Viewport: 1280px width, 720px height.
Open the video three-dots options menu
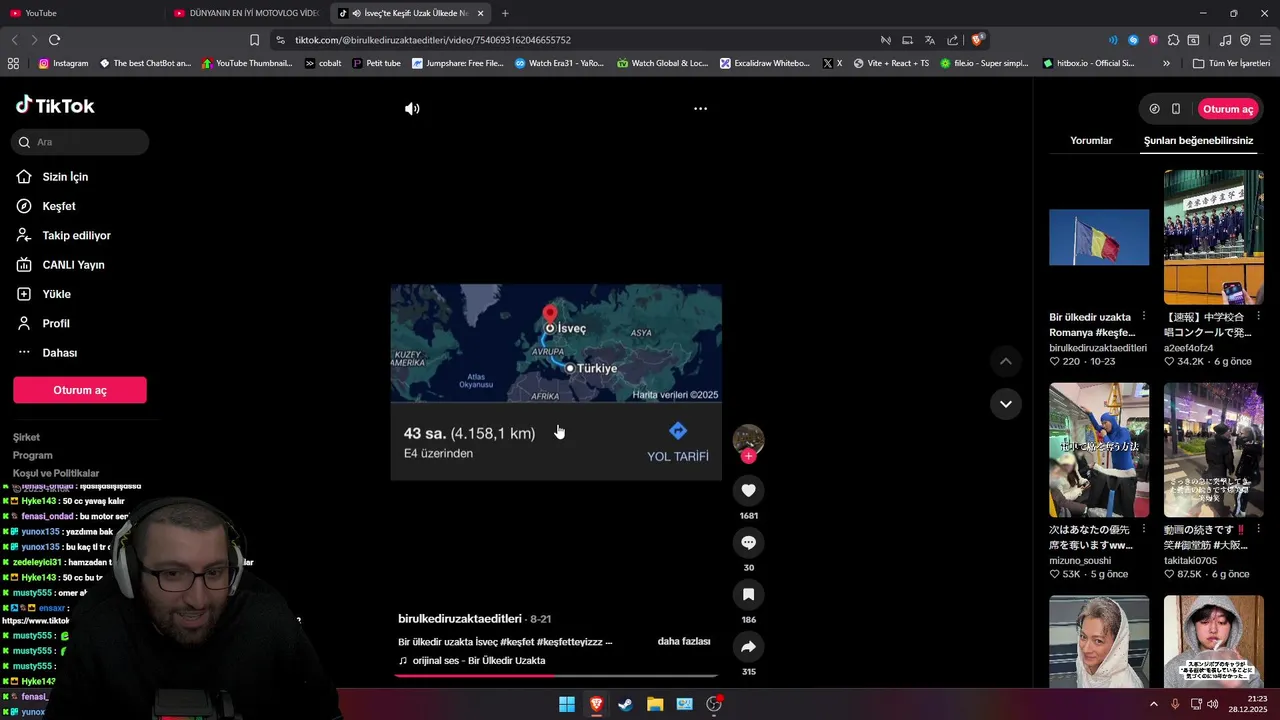pyautogui.click(x=700, y=109)
